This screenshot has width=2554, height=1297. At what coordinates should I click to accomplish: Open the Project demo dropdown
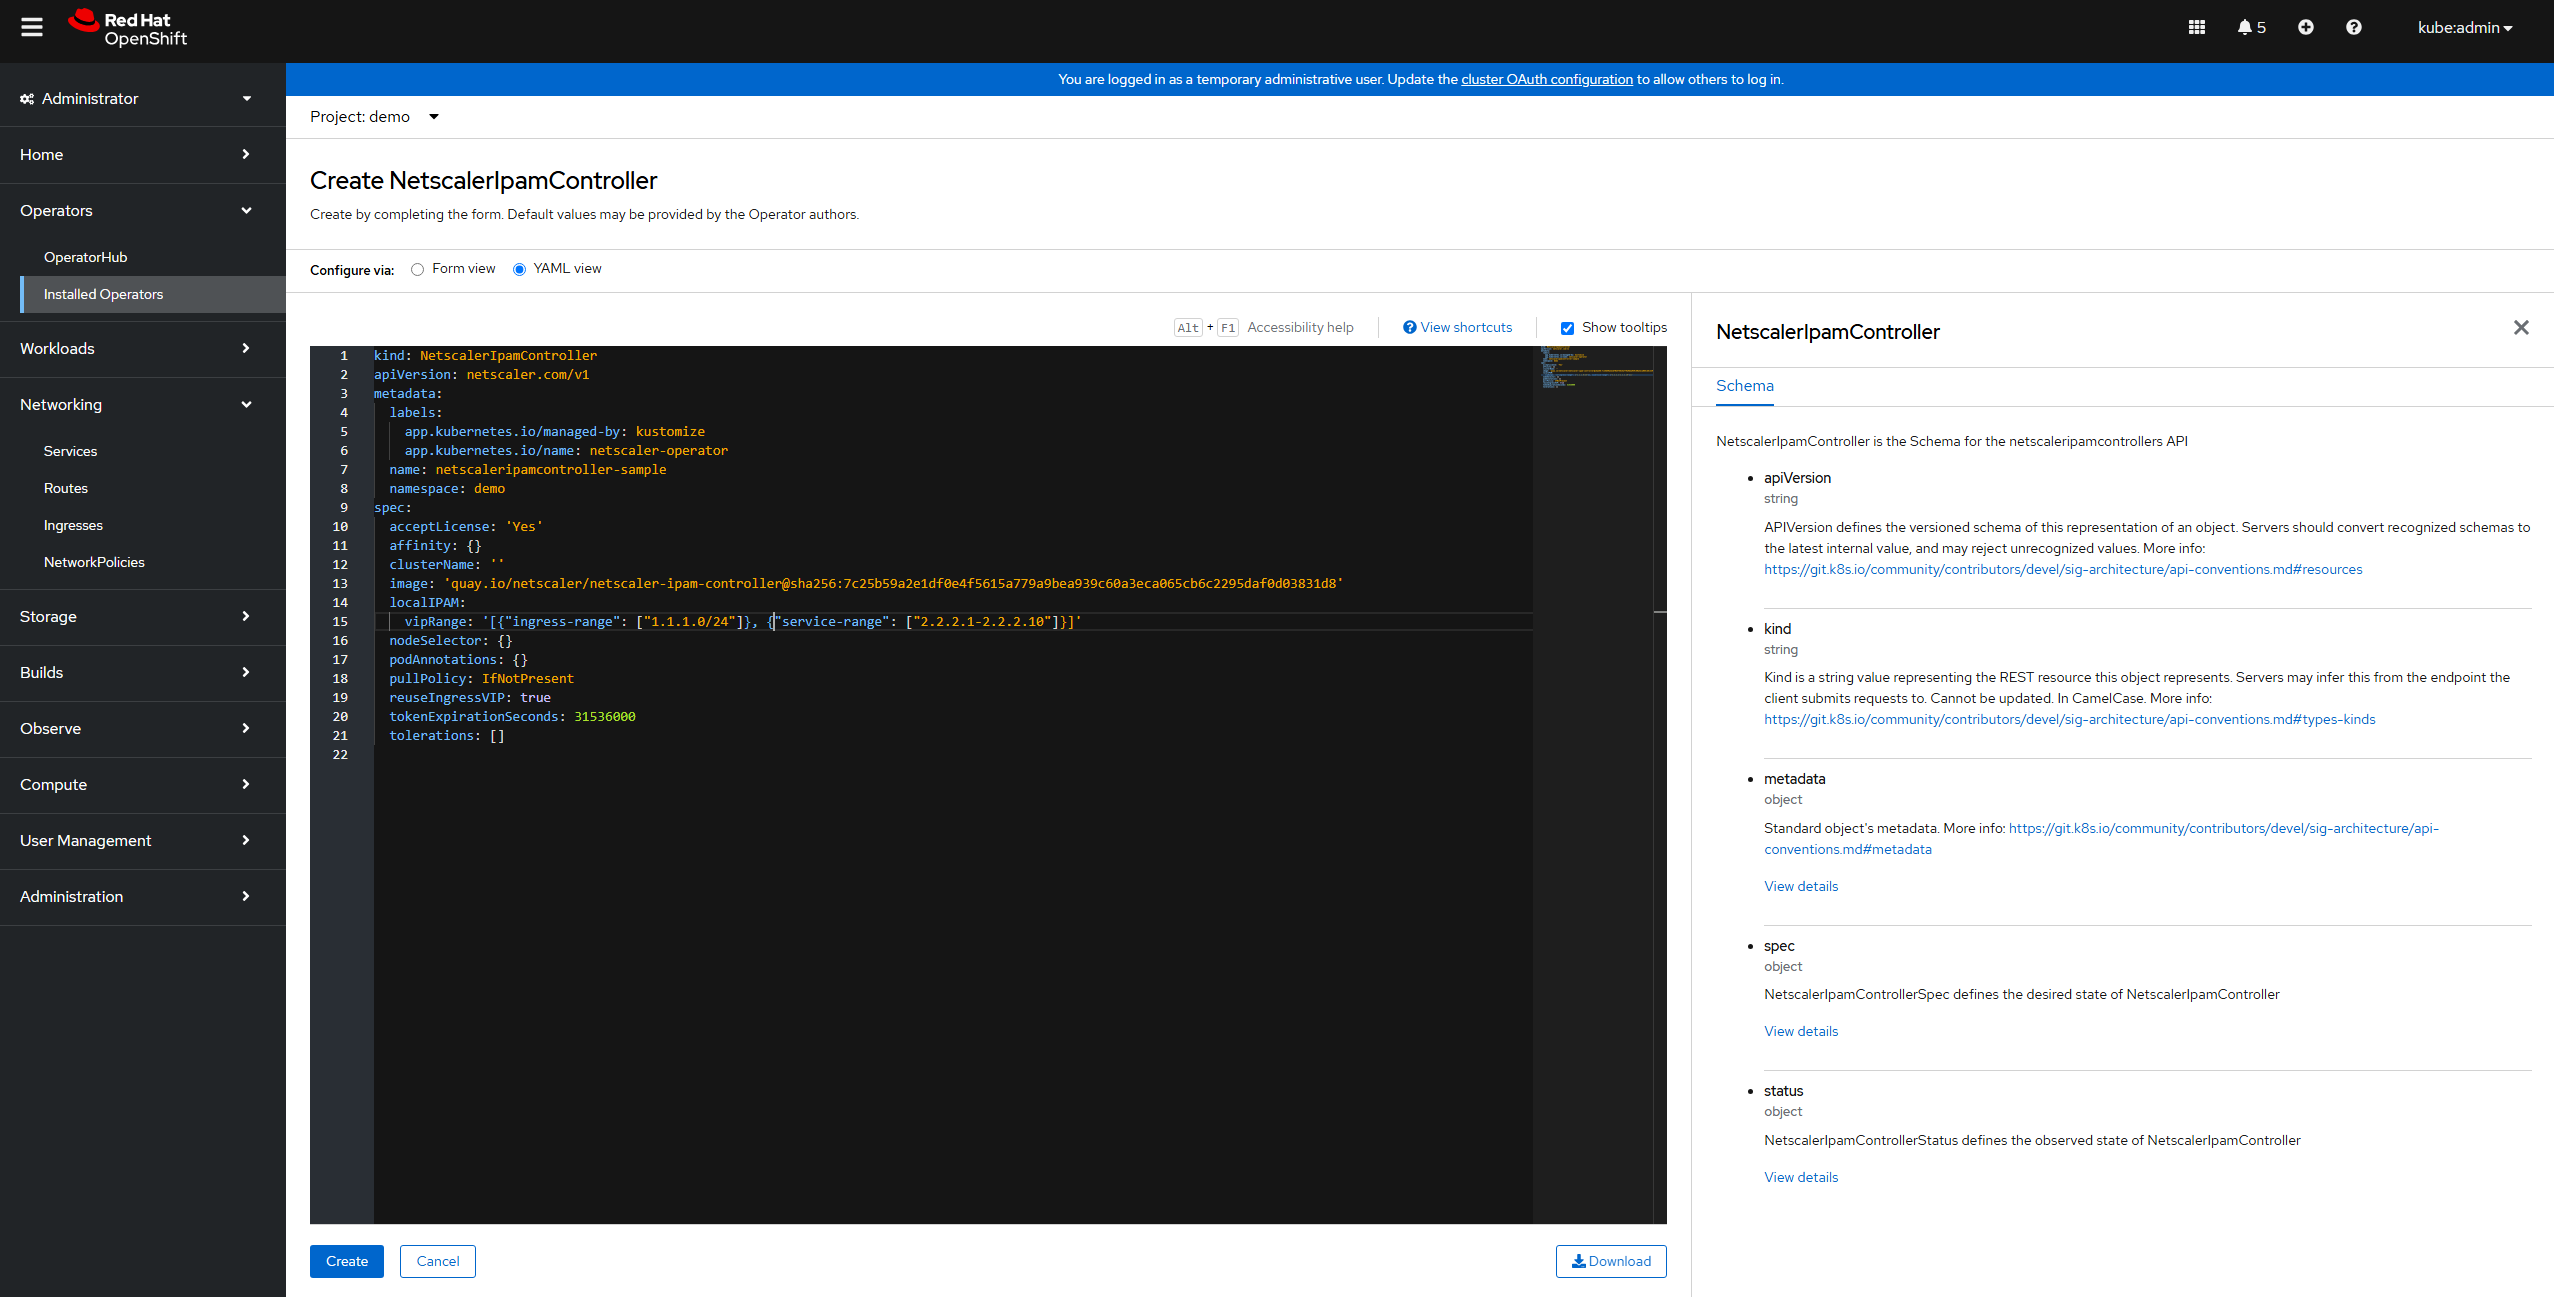[x=375, y=117]
